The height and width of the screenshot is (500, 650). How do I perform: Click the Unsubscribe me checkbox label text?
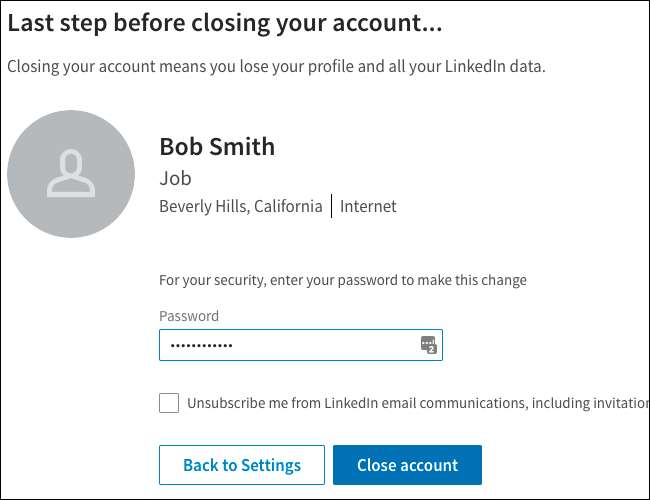click(400, 403)
